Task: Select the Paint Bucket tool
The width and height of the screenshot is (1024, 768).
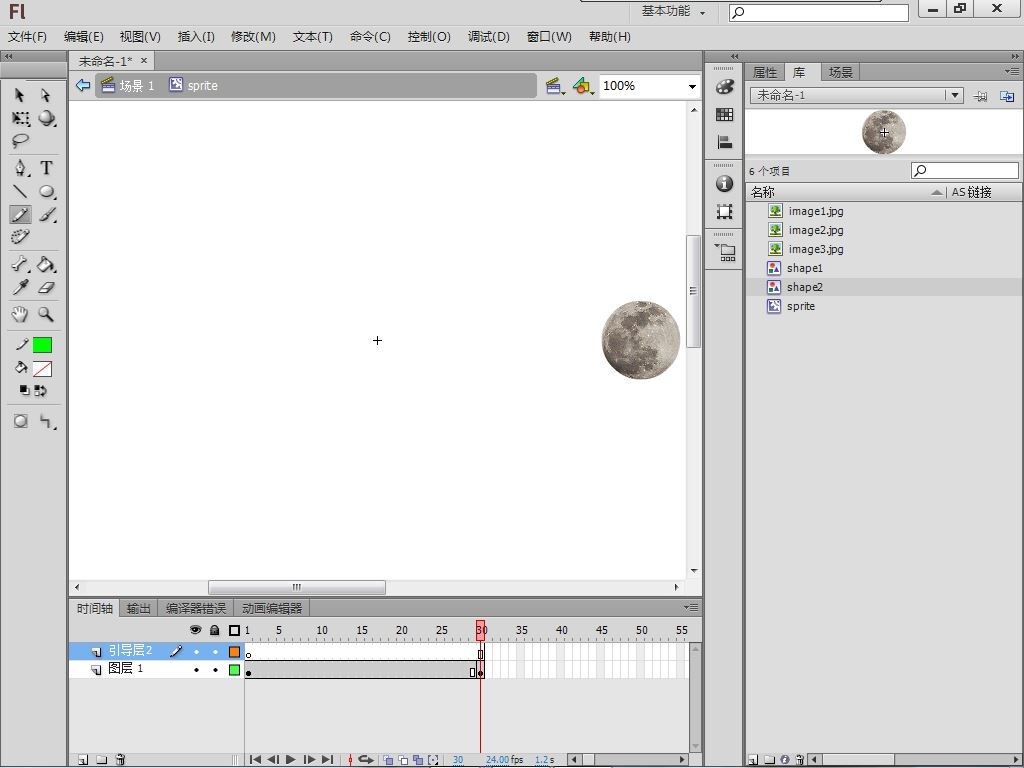Action: 46,264
